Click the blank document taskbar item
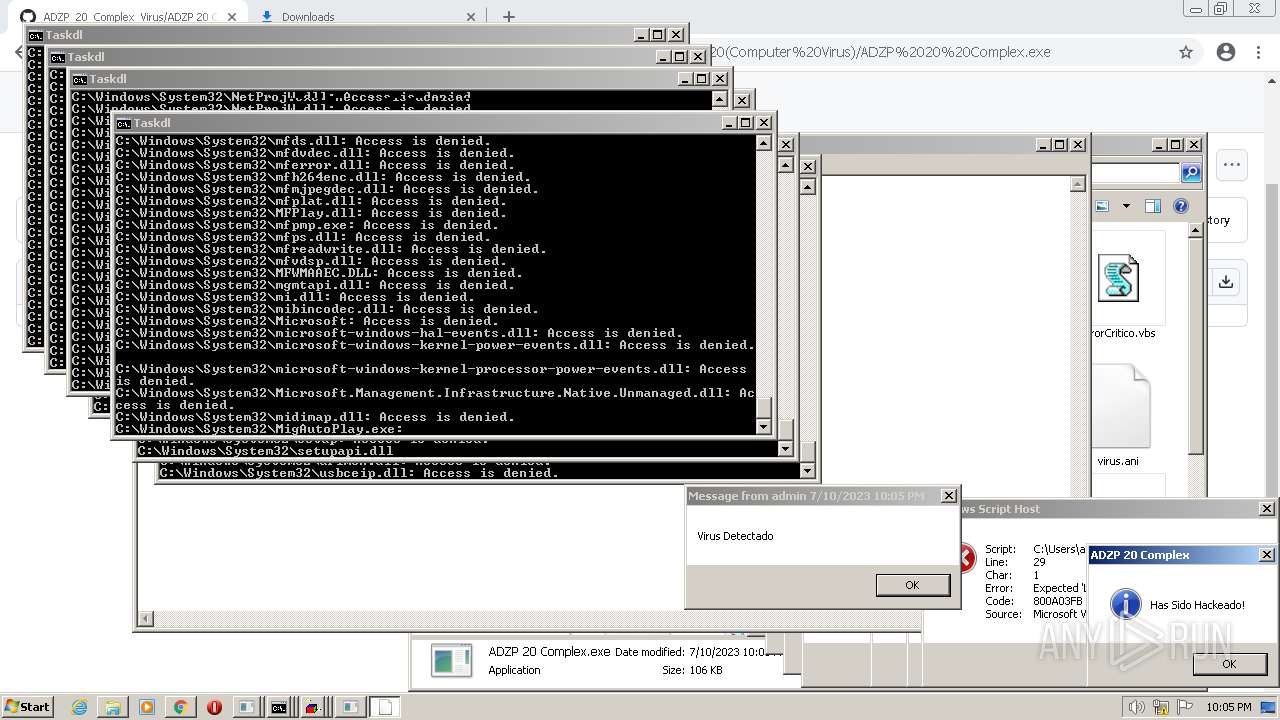This screenshot has width=1280, height=720. (x=385, y=707)
